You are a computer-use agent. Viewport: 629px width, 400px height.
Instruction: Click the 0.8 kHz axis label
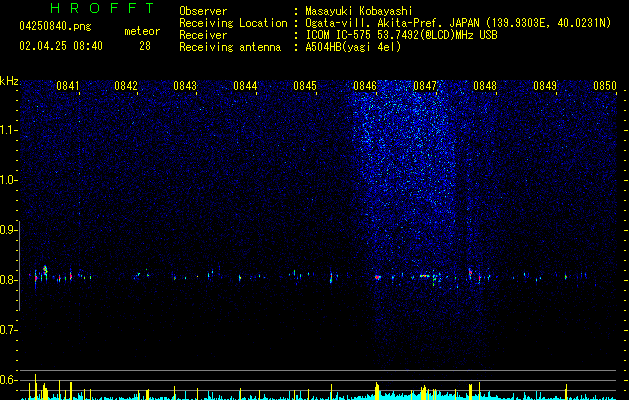[x=7, y=280]
